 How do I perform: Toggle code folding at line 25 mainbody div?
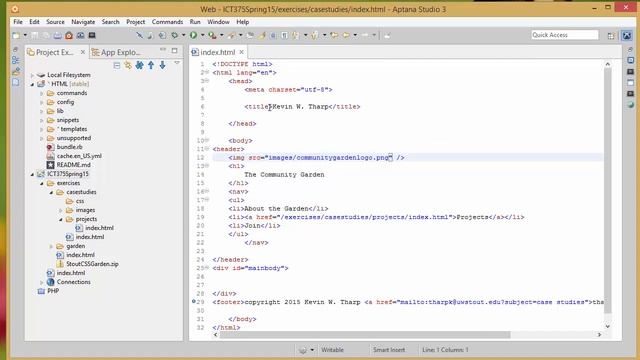(x=207, y=268)
